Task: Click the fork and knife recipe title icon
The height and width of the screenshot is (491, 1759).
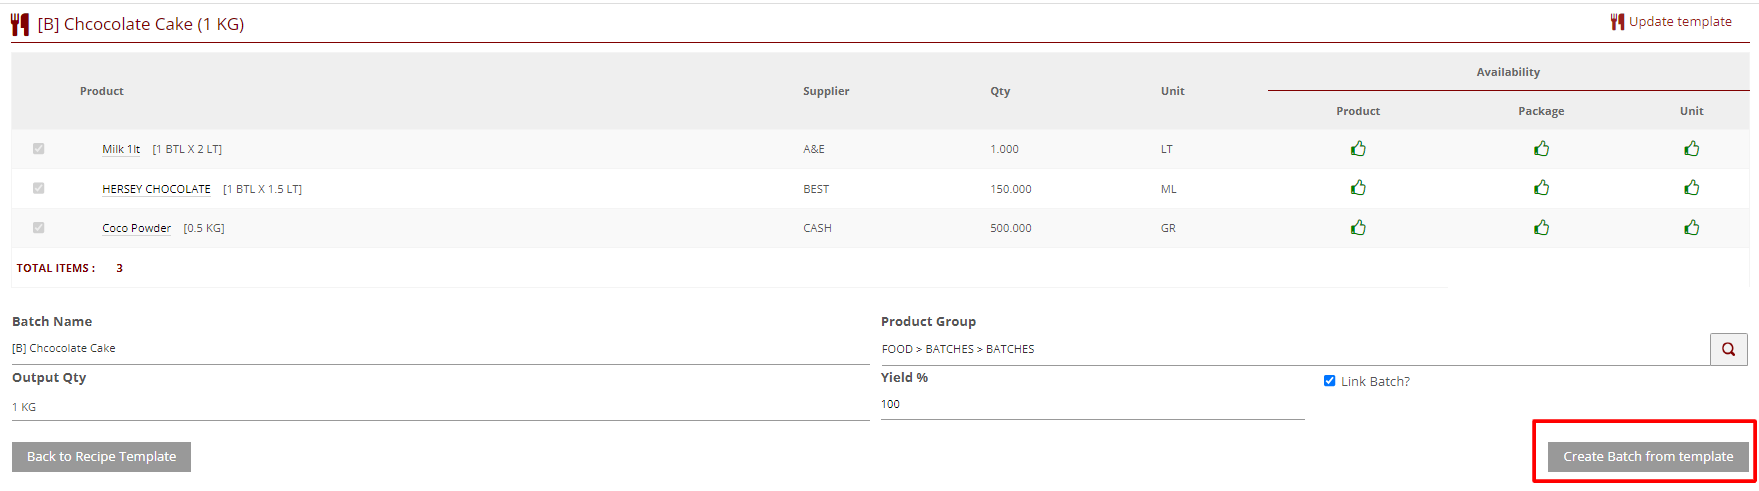Action: pyautogui.click(x=20, y=24)
